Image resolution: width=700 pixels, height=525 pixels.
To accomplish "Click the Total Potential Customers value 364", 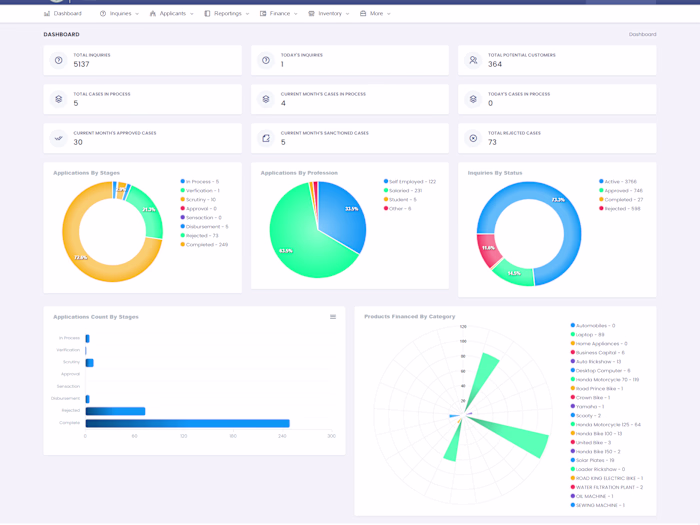I will (x=495, y=64).
